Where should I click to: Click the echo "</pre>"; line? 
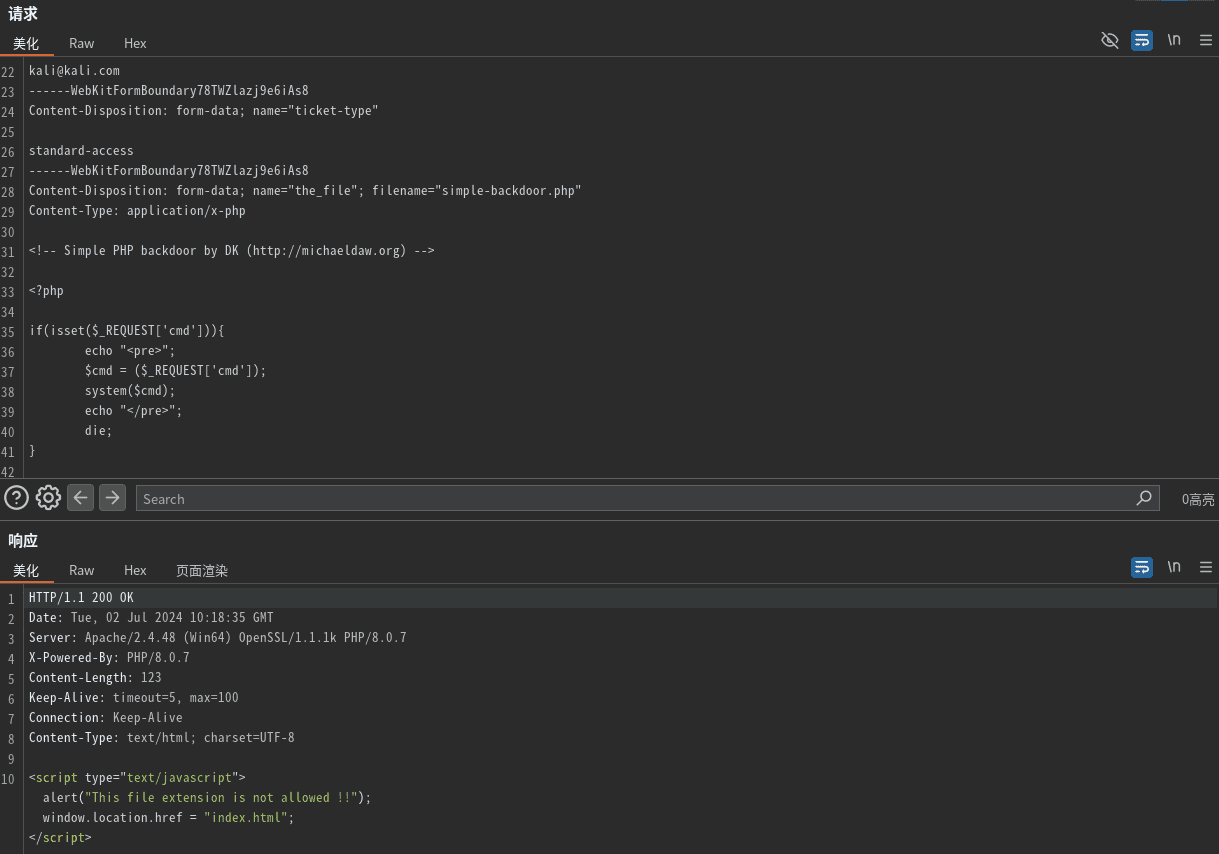tap(134, 411)
